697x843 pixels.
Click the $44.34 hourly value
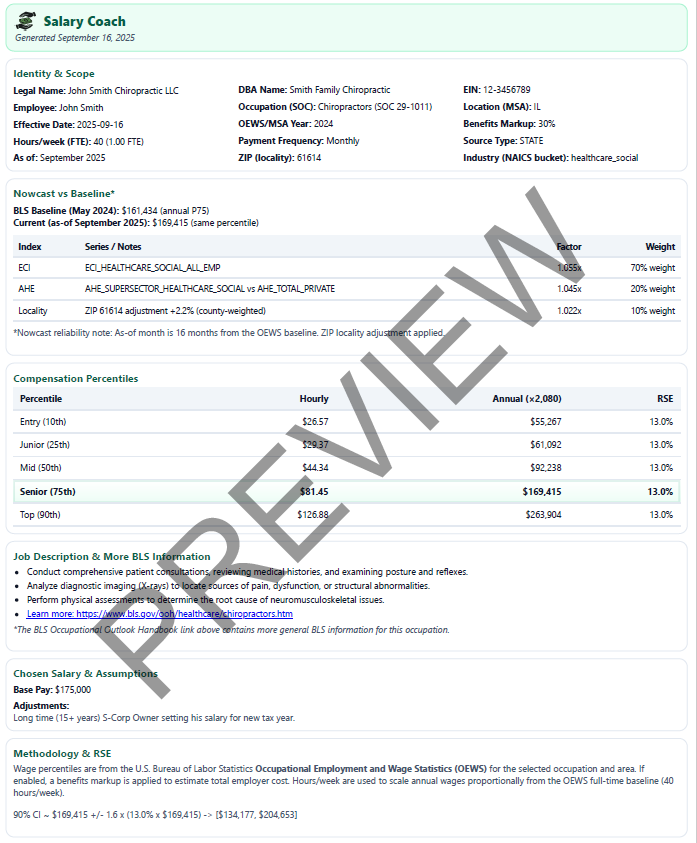pos(315,468)
